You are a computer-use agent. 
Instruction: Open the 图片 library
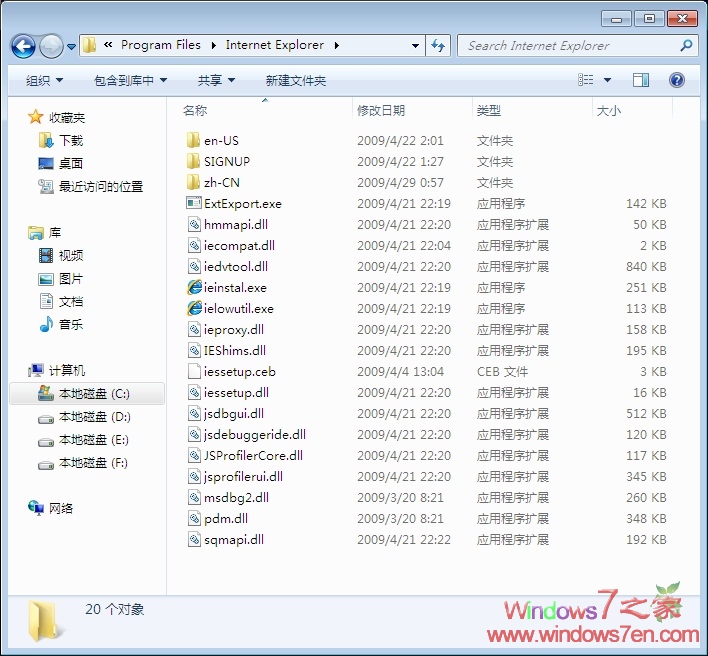coord(71,279)
